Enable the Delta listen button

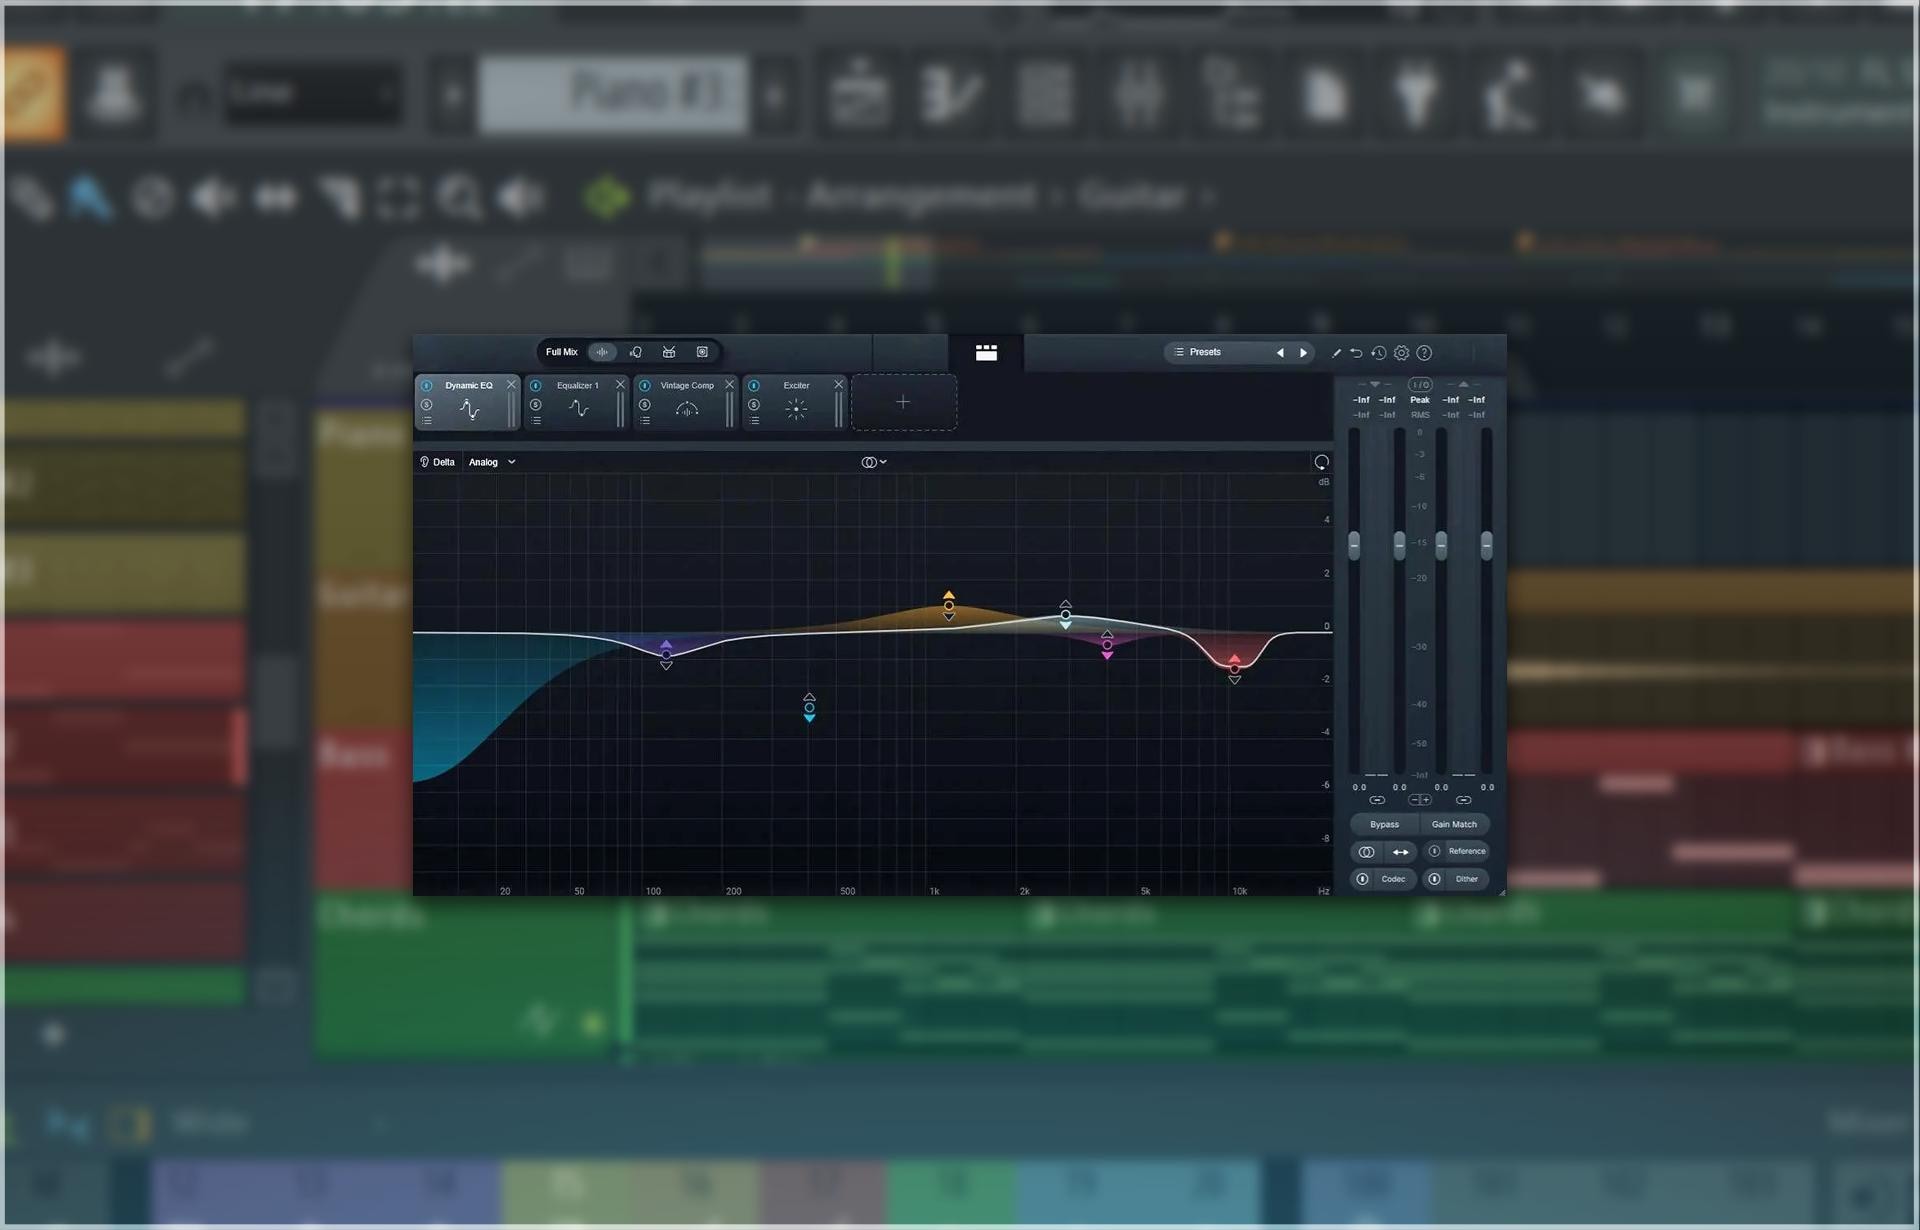click(x=437, y=462)
